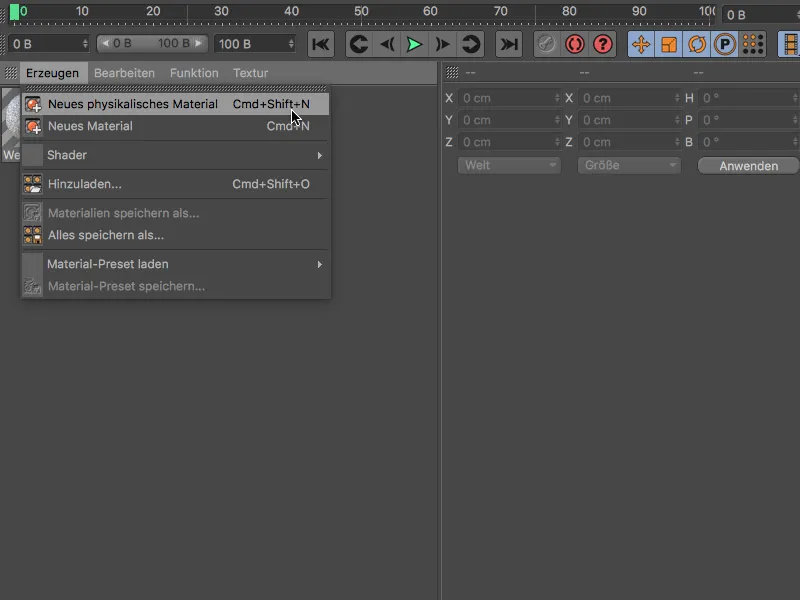Open the Welt coordinate system dropdown
This screenshot has width=800, height=600.
pos(508,165)
